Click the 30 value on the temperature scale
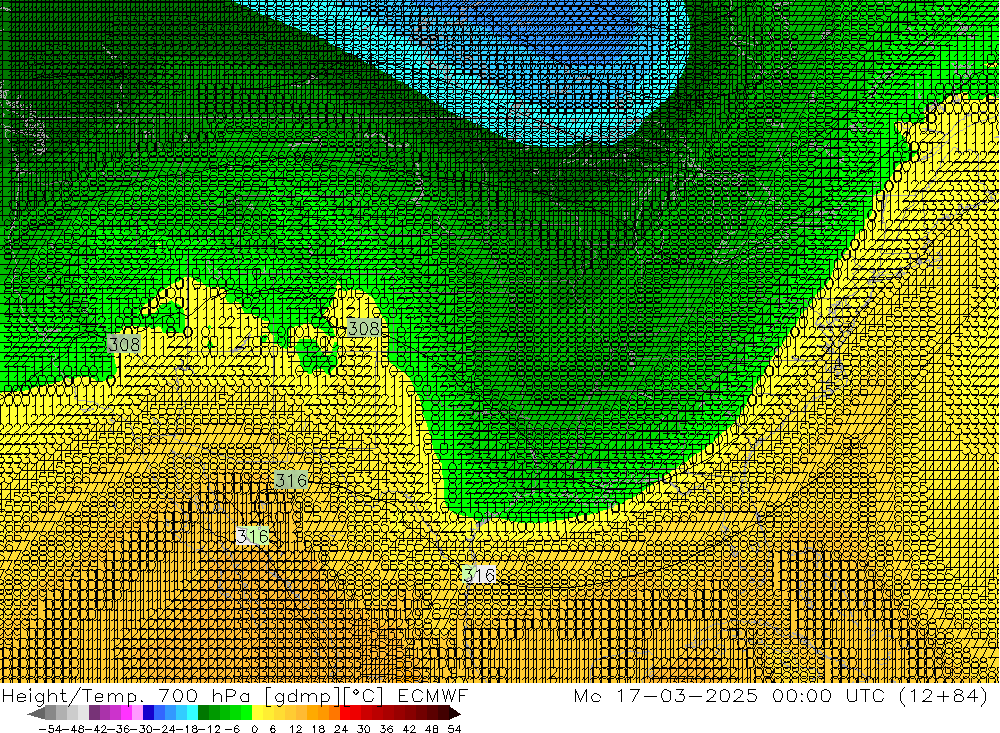The image size is (1000, 733). 364,729
